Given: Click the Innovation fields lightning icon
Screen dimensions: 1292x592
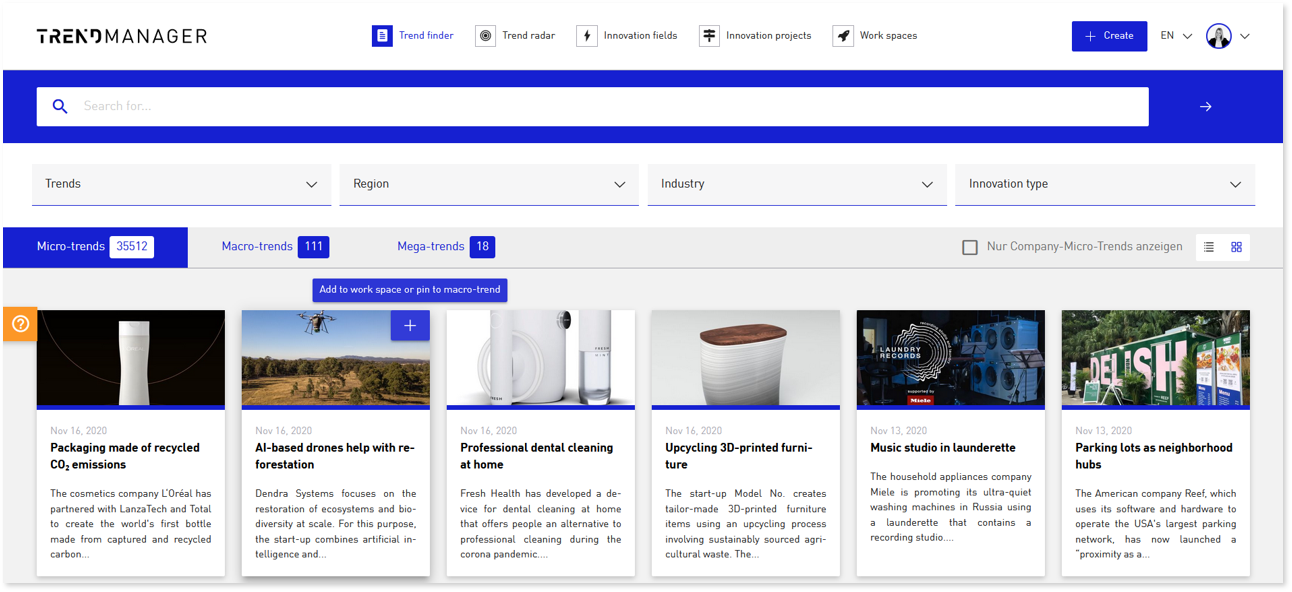Looking at the screenshot, I should click(587, 36).
